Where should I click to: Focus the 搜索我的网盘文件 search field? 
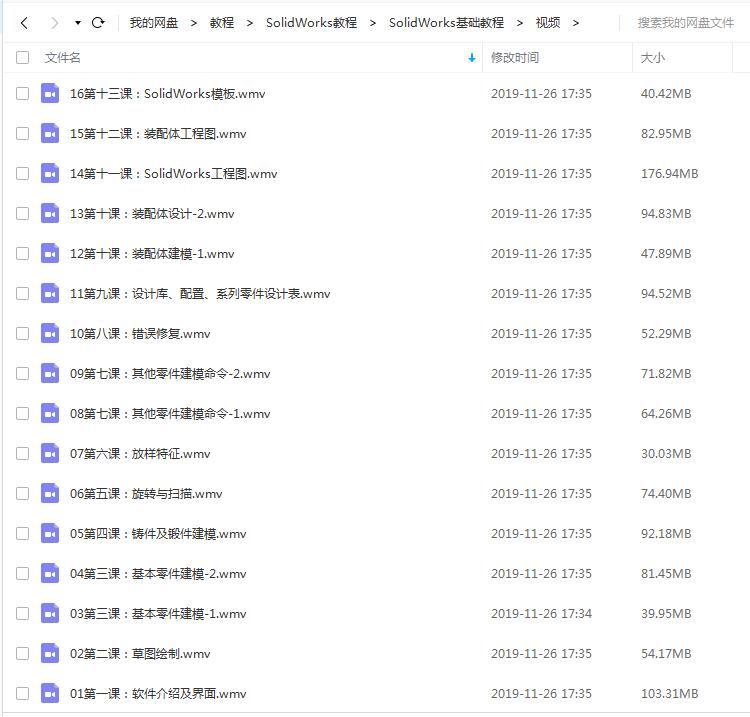pyautogui.click(x=685, y=22)
